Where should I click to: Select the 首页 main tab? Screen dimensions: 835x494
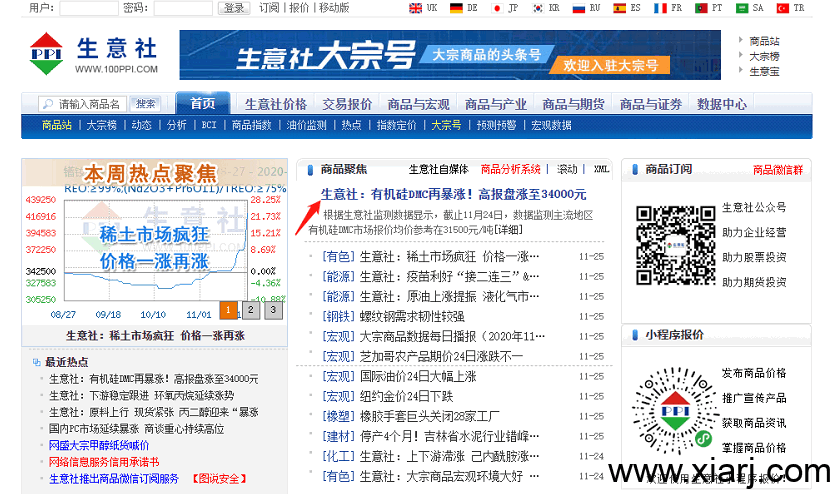[x=203, y=103]
